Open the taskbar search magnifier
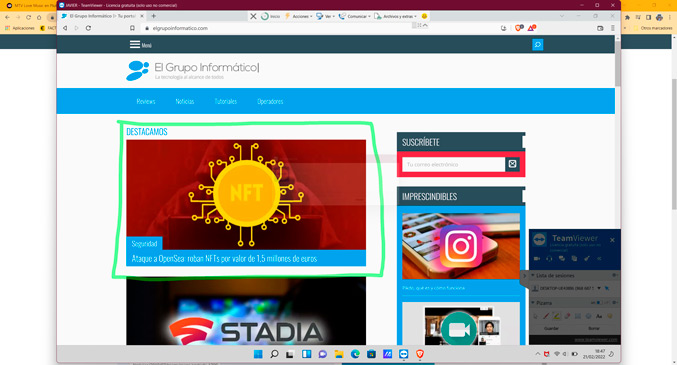This screenshot has height=365, width=677. (274, 354)
